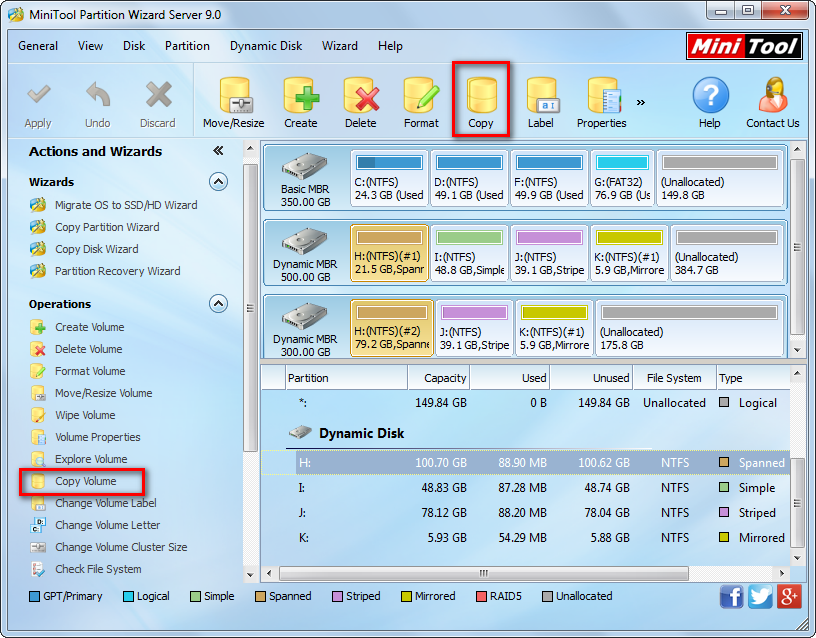
Task: Select the Basic MBR 350.00 GB disk icon
Action: coord(304,167)
